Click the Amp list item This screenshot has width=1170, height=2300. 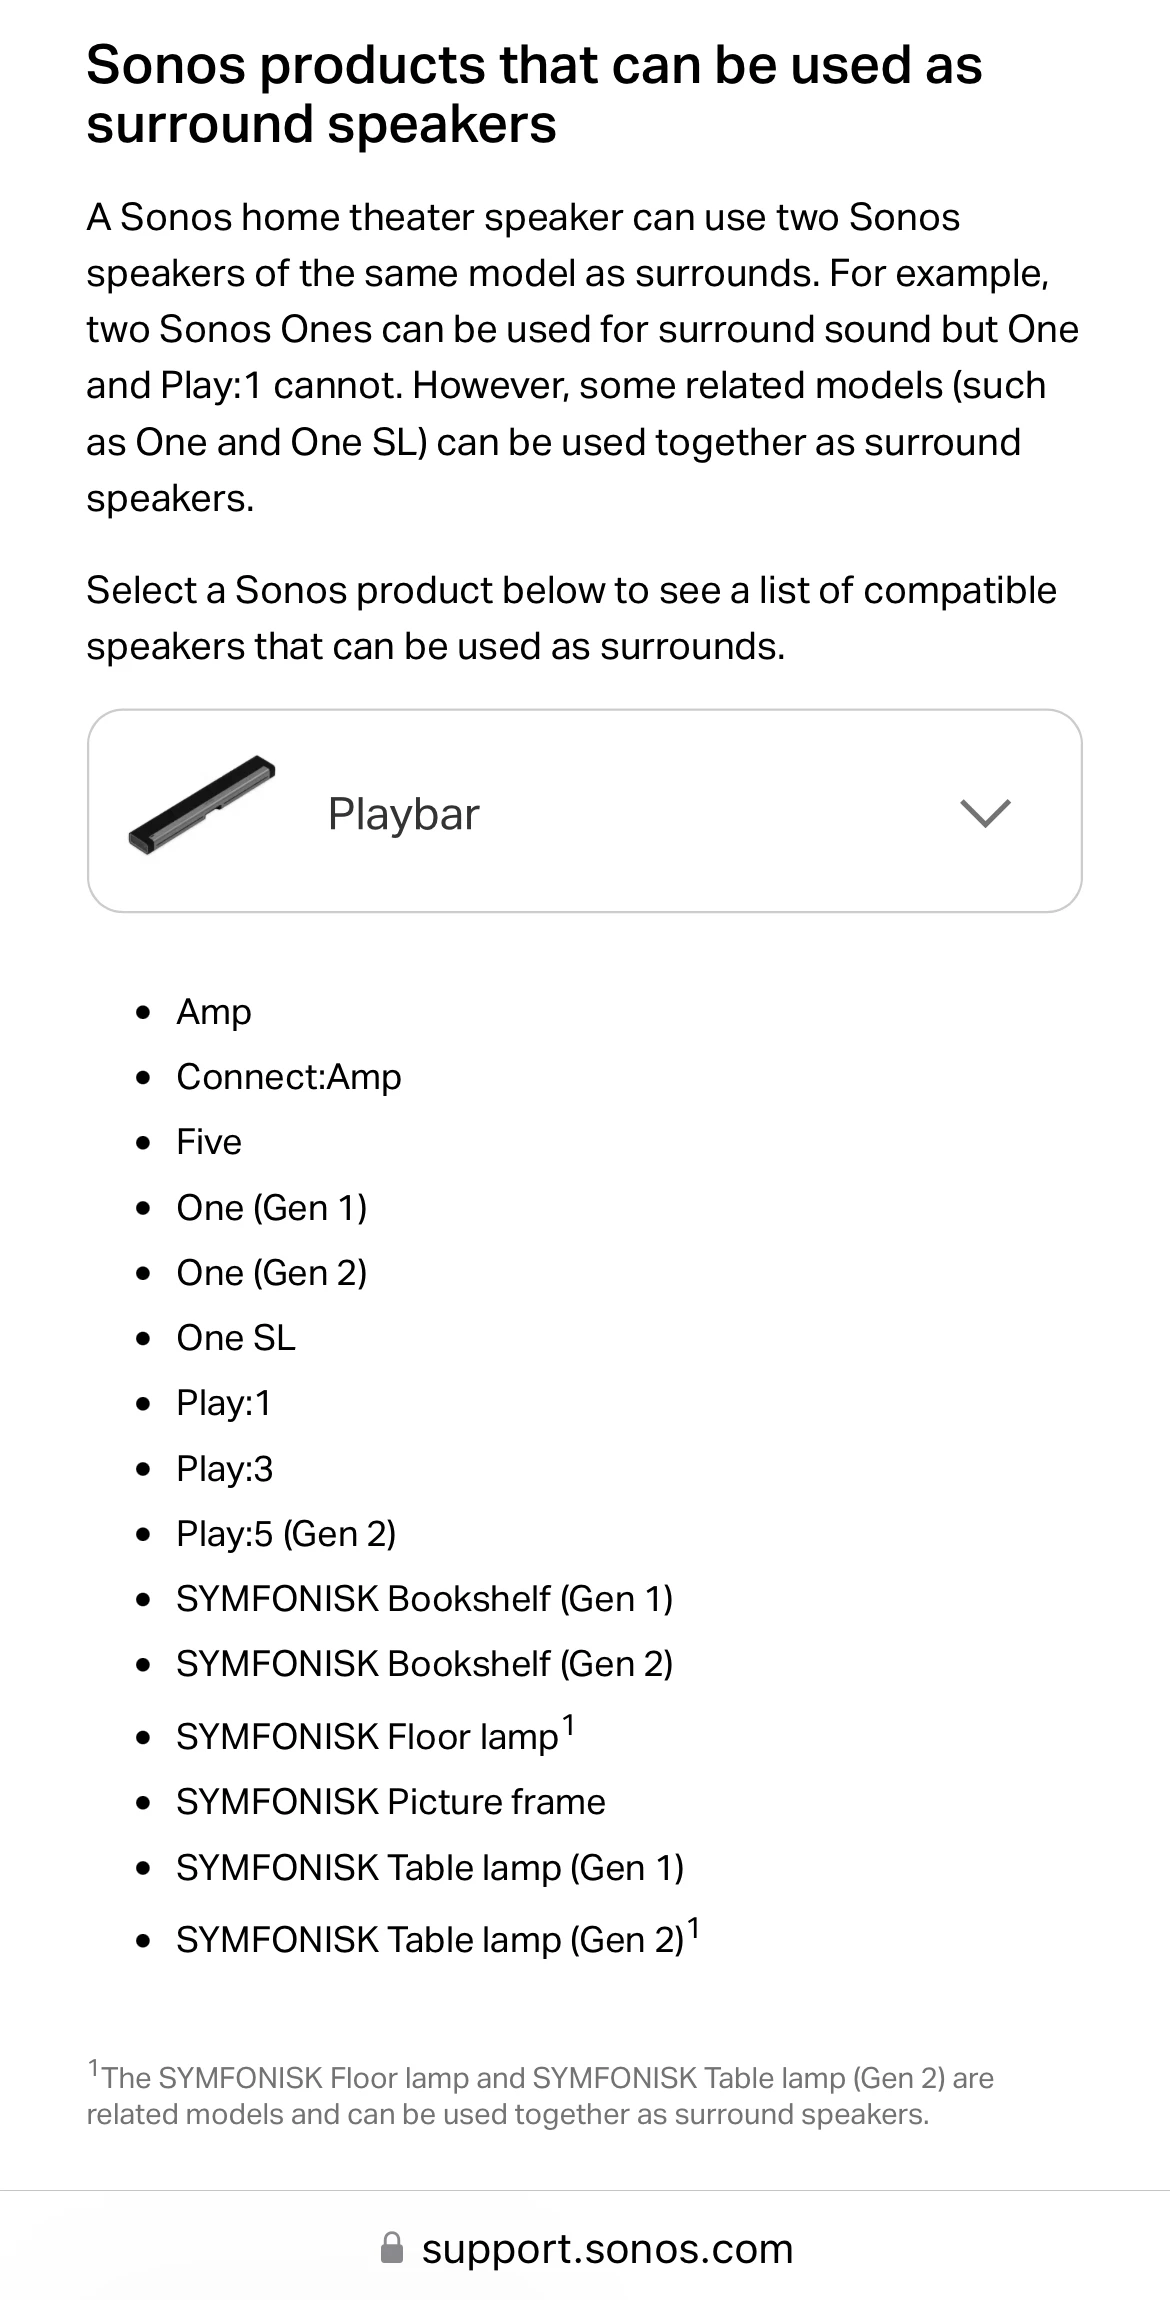pyautogui.click(x=214, y=1012)
